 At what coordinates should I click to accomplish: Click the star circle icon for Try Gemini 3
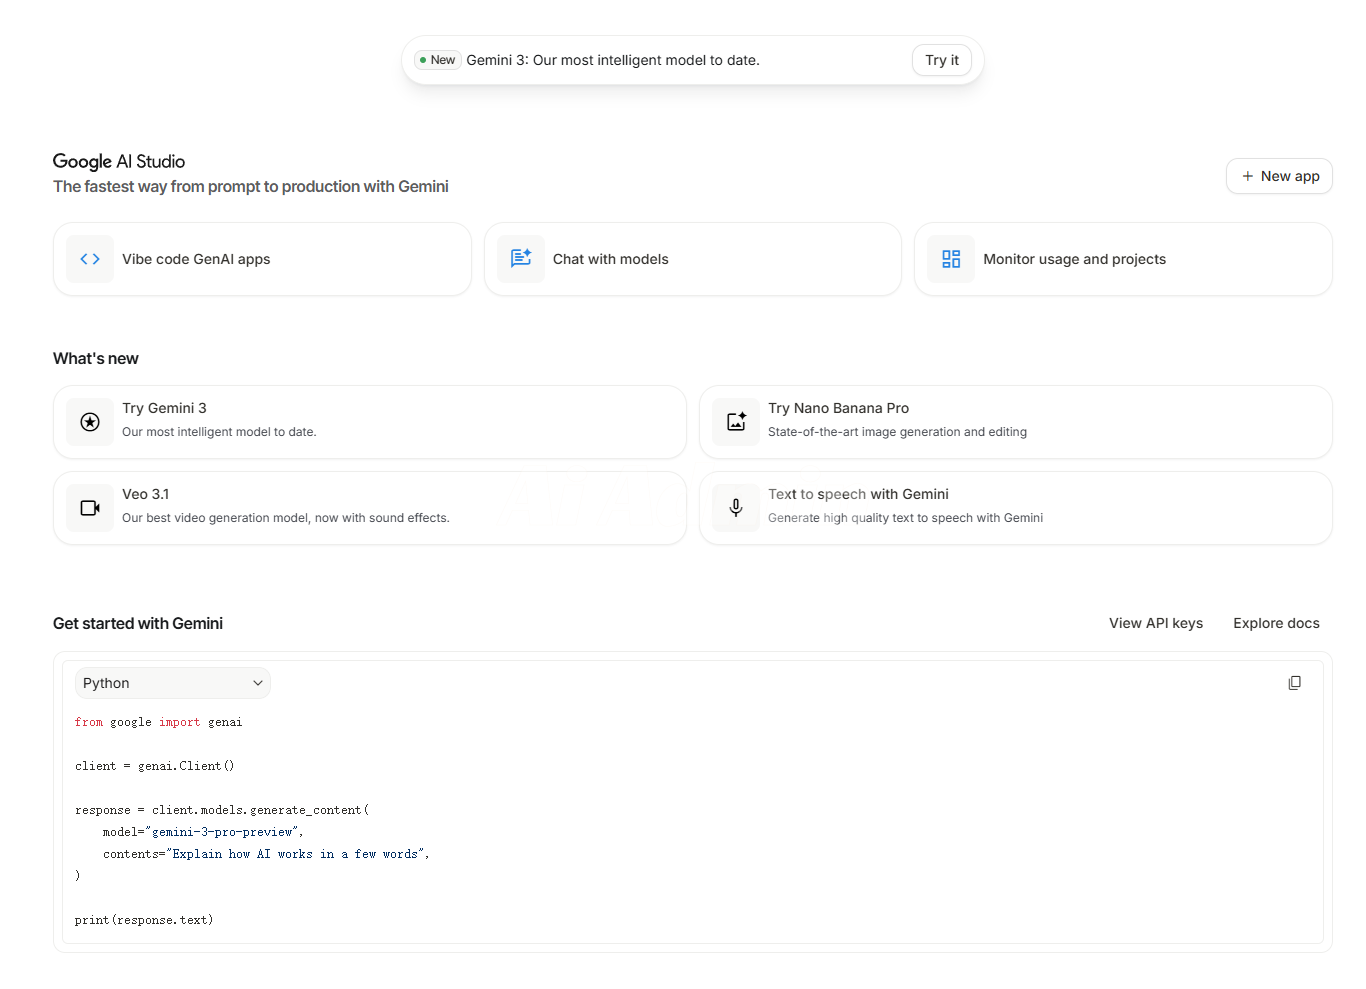pos(90,422)
